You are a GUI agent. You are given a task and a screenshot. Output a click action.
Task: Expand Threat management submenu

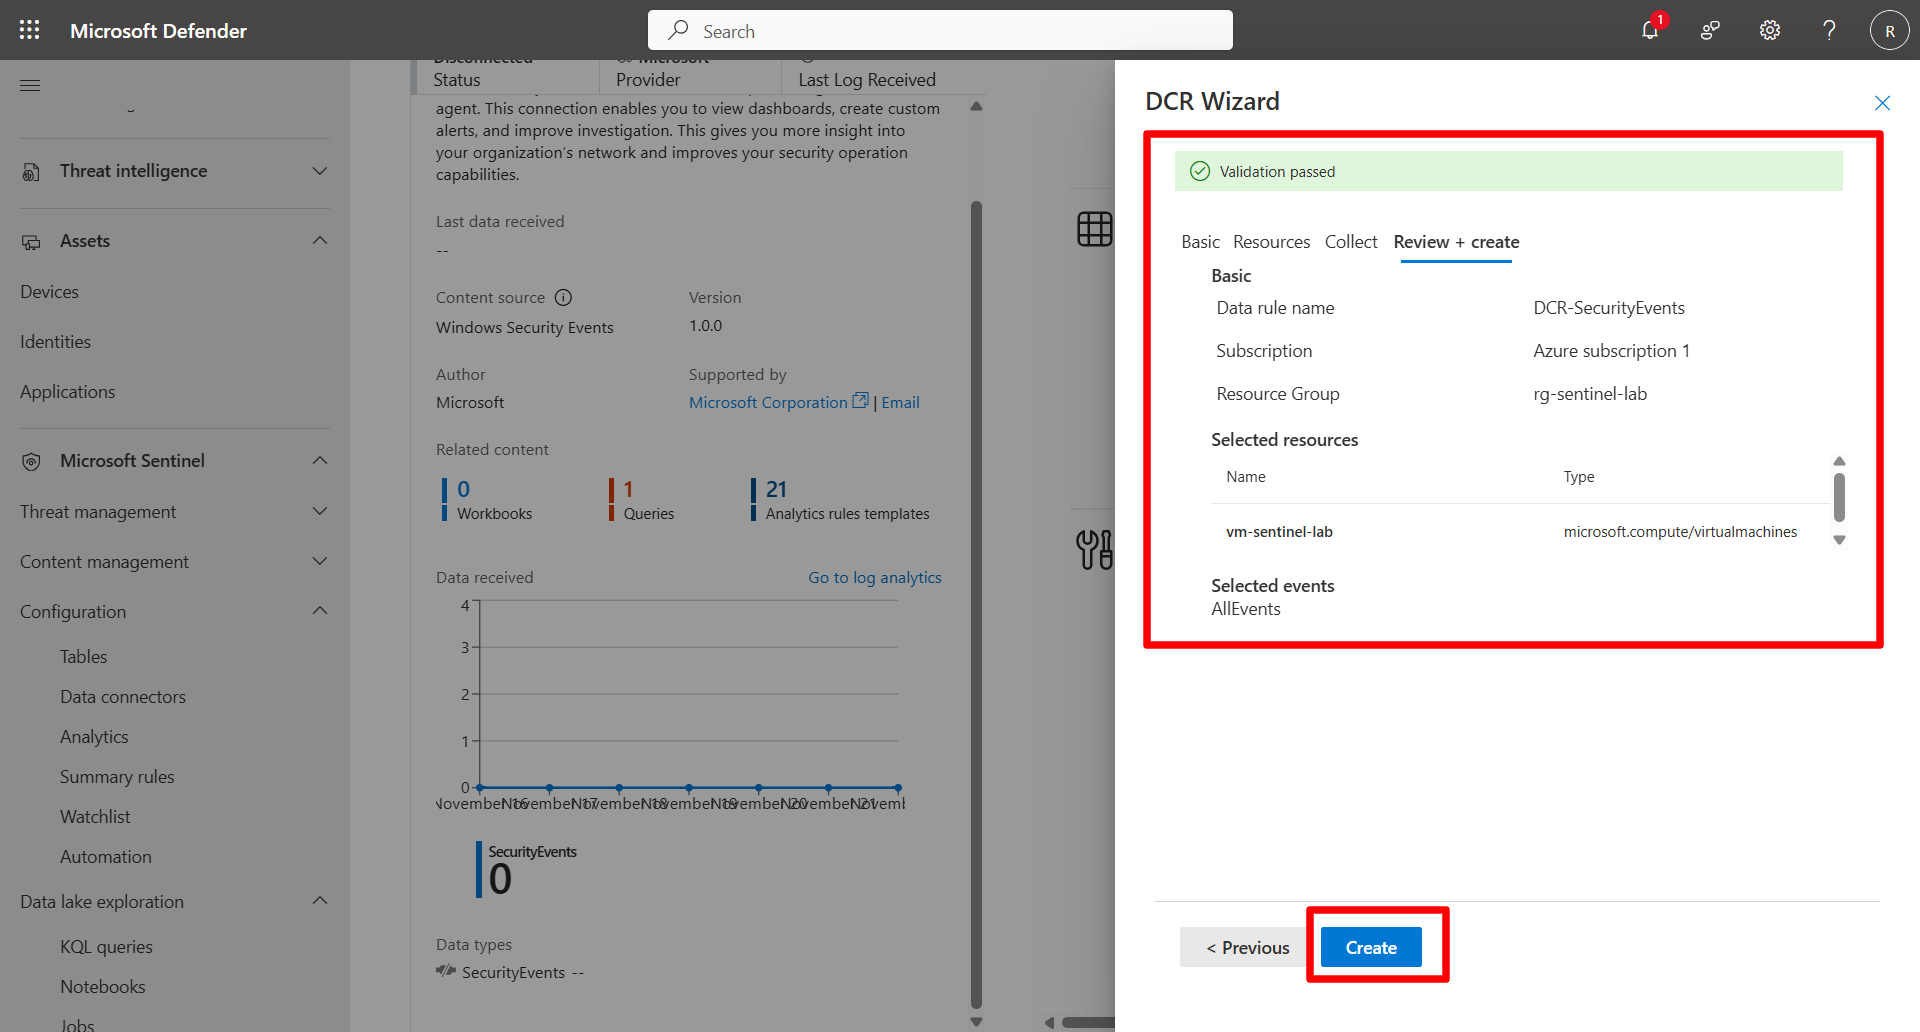point(320,511)
